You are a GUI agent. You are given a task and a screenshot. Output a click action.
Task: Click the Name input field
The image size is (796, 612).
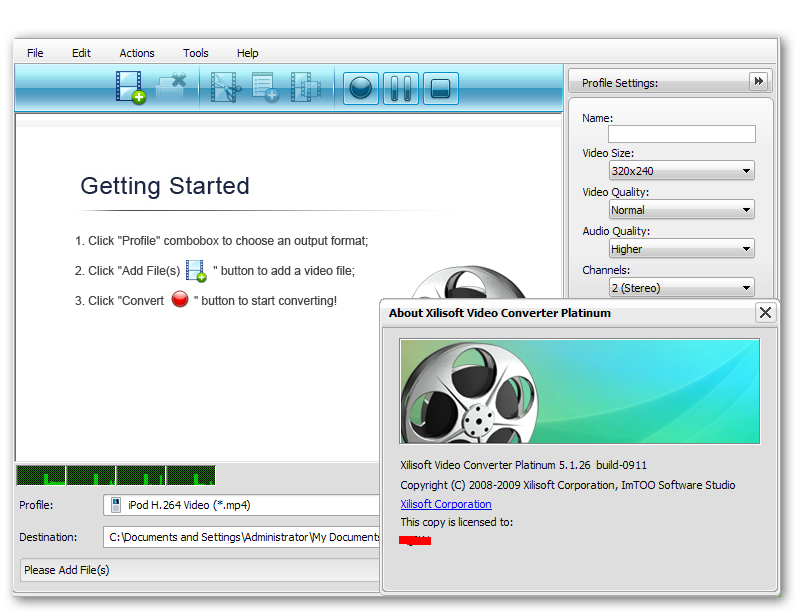pos(682,134)
